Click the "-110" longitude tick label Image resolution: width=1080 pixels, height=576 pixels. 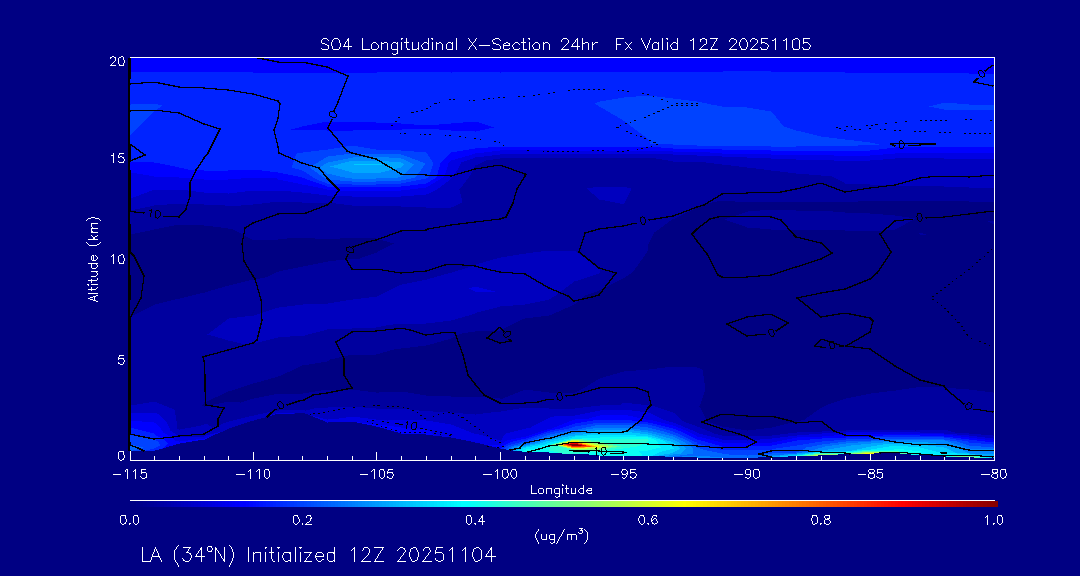[x=253, y=475]
